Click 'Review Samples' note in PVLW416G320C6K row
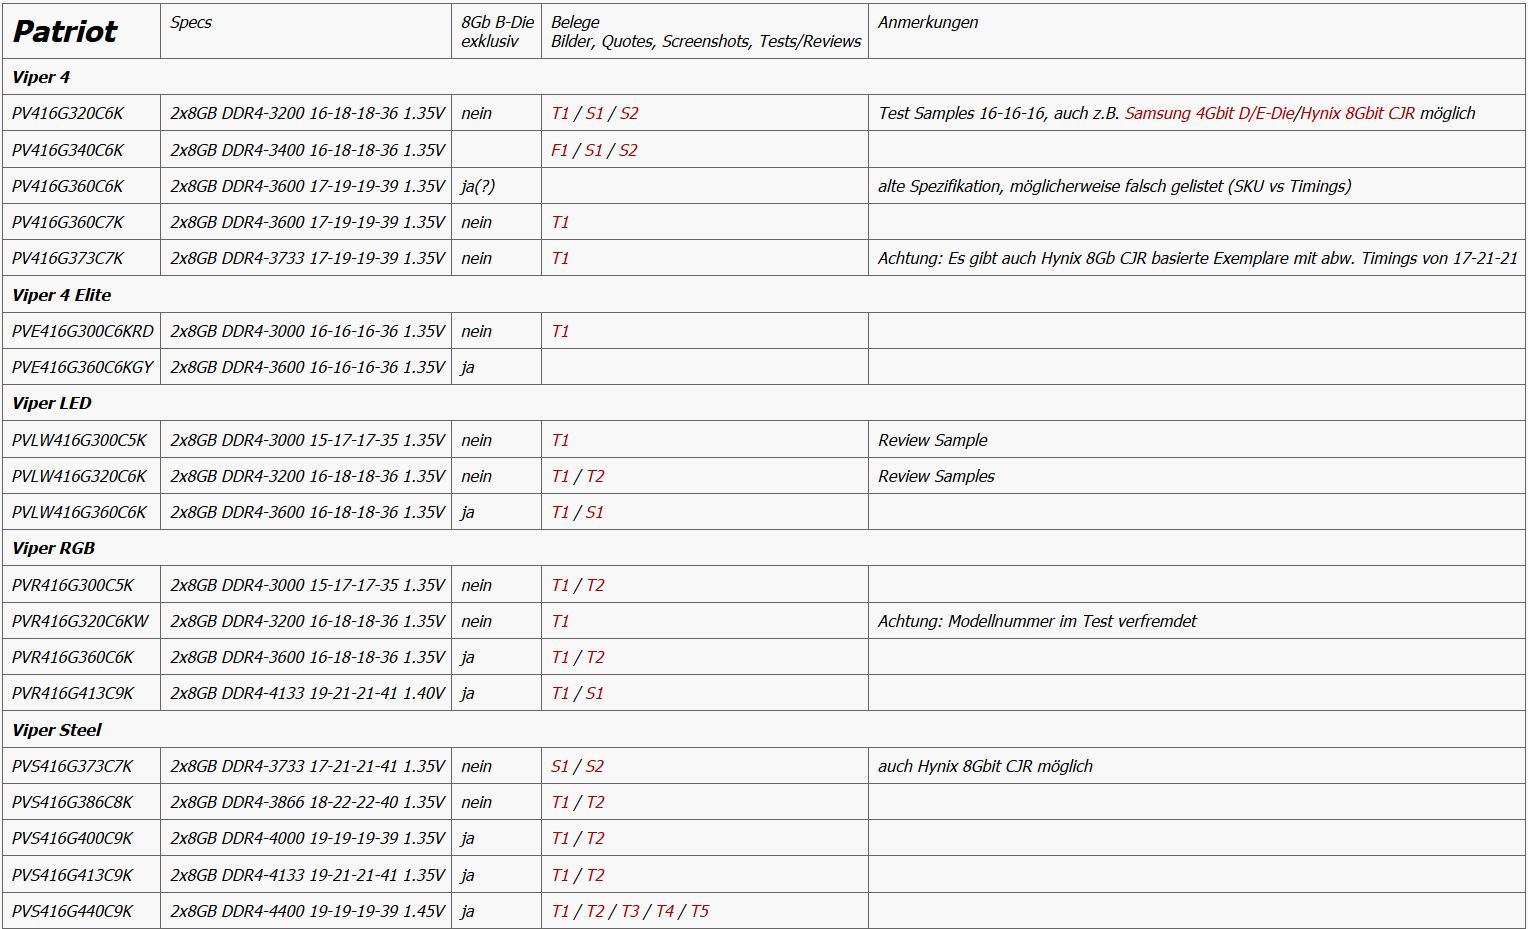The height and width of the screenshot is (929, 1528). point(936,476)
